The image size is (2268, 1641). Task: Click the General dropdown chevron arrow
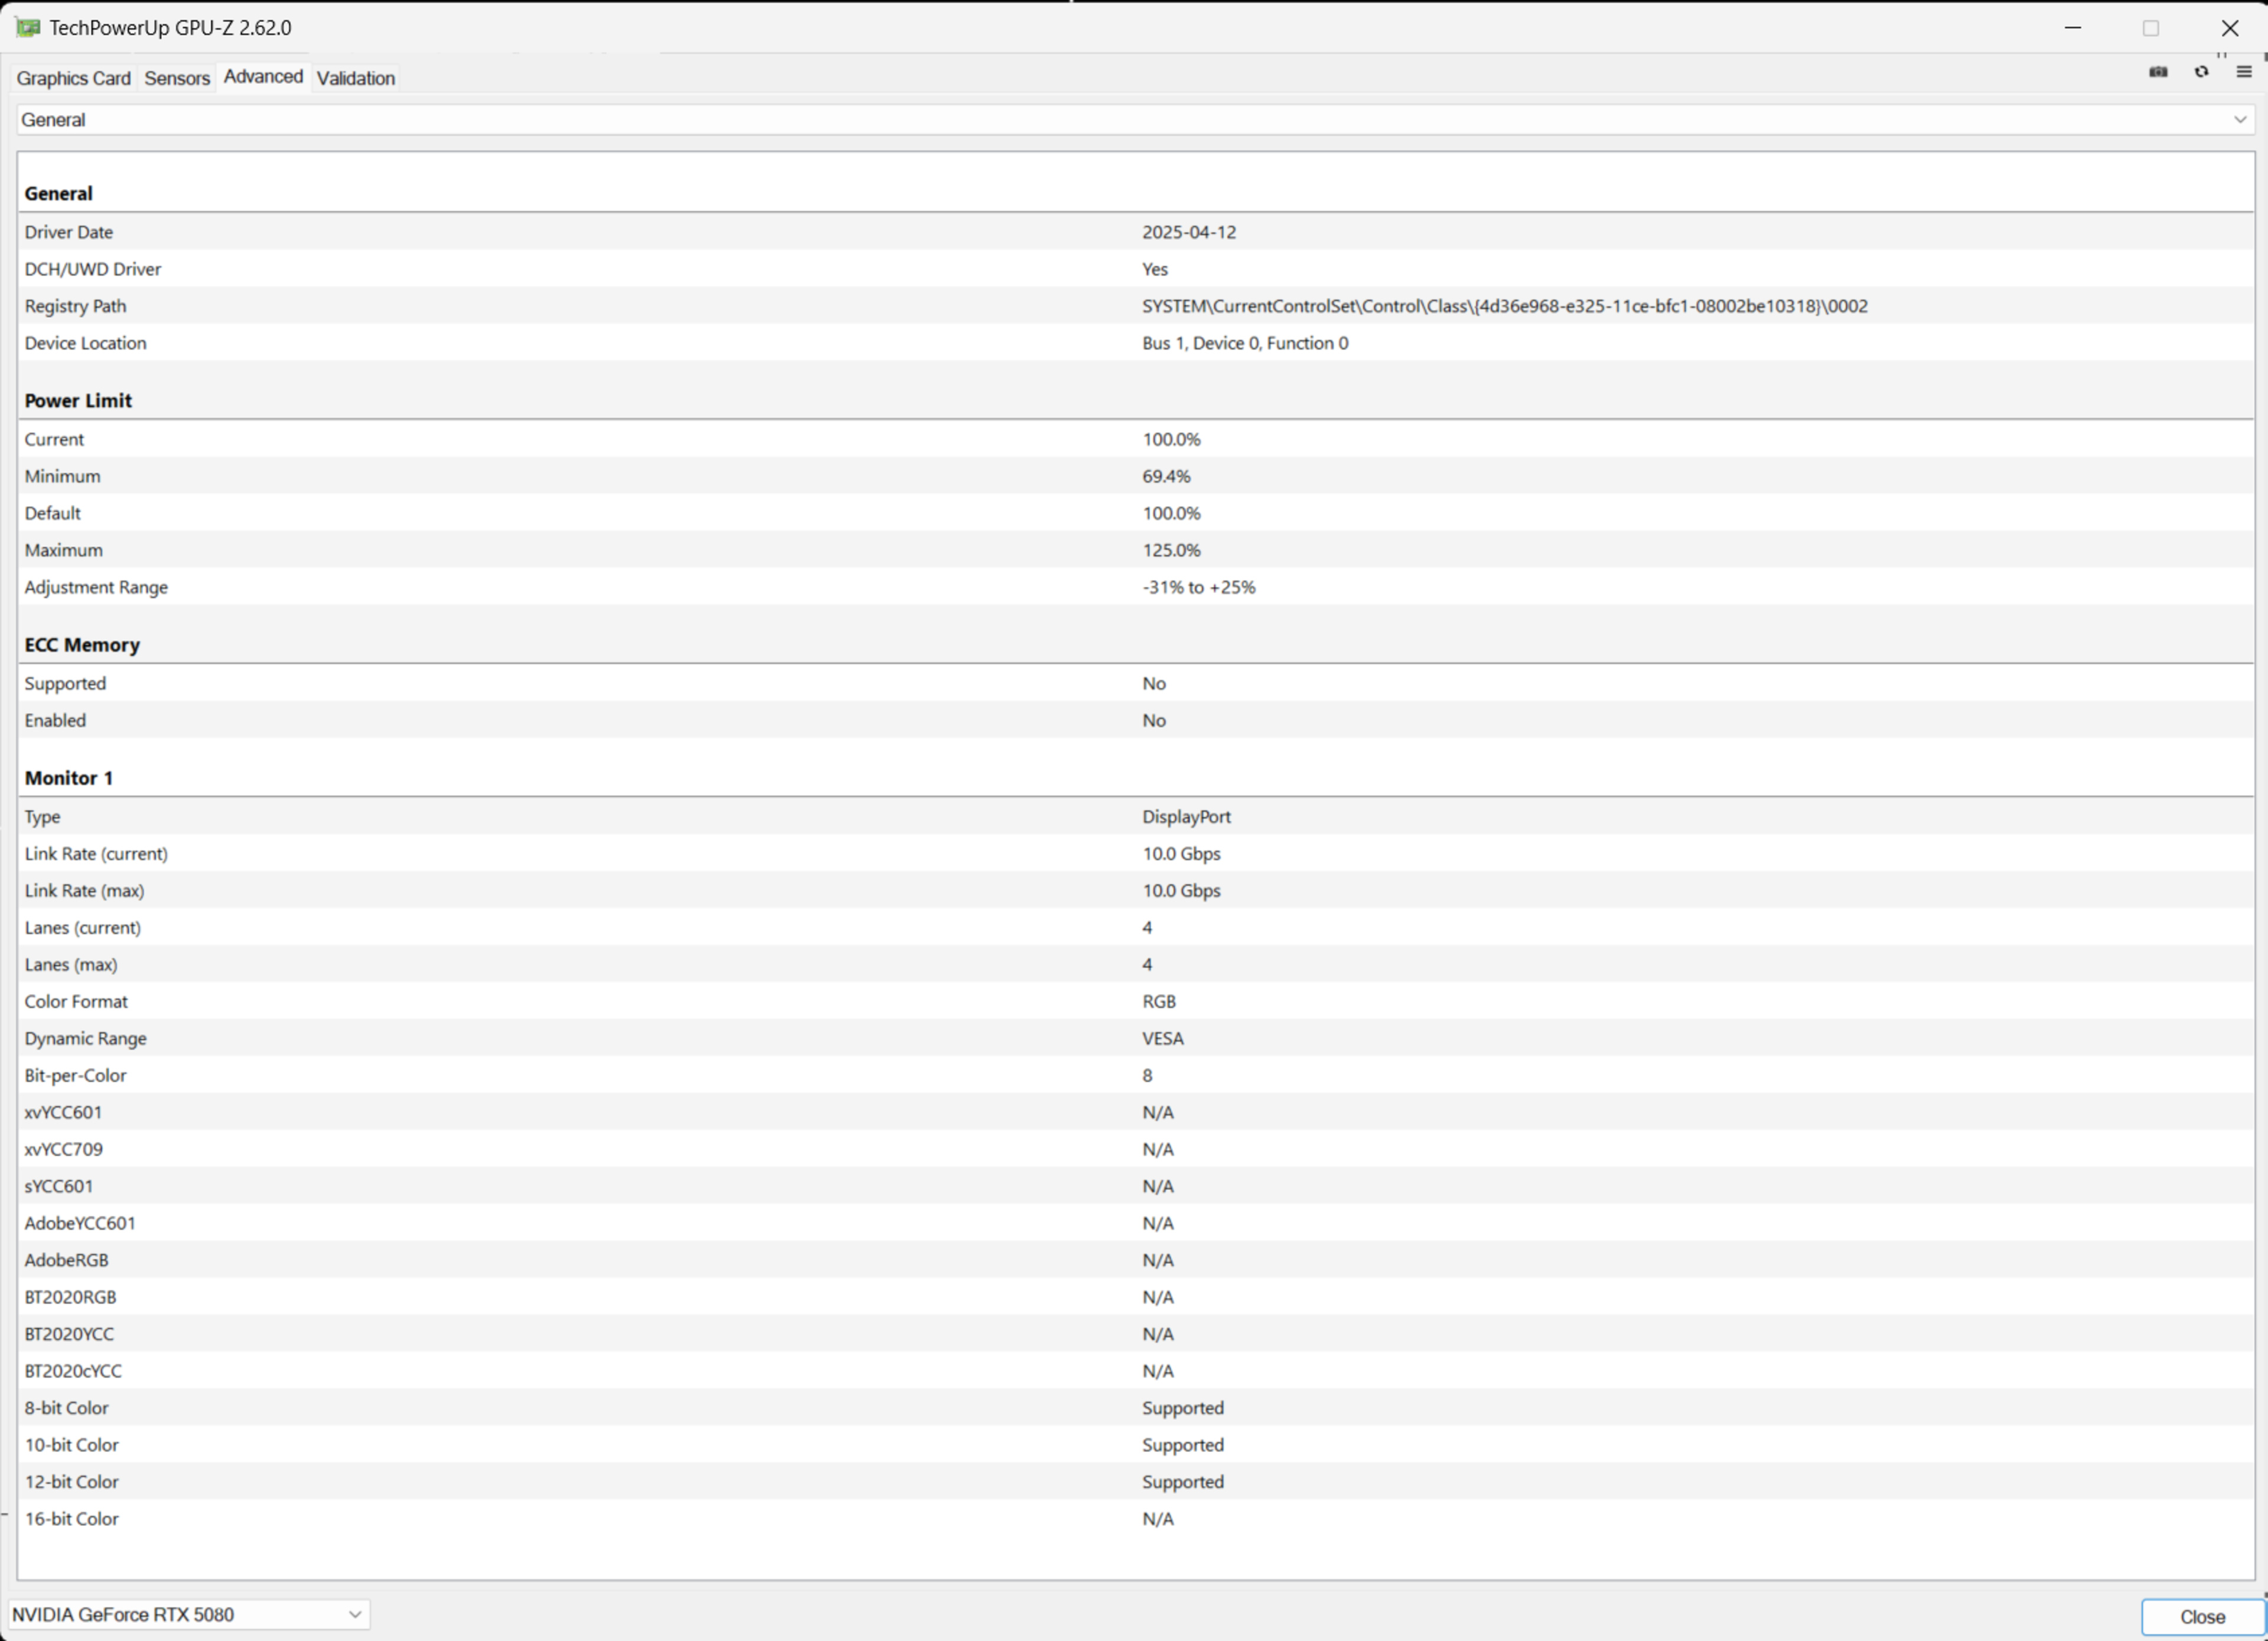(x=2240, y=120)
